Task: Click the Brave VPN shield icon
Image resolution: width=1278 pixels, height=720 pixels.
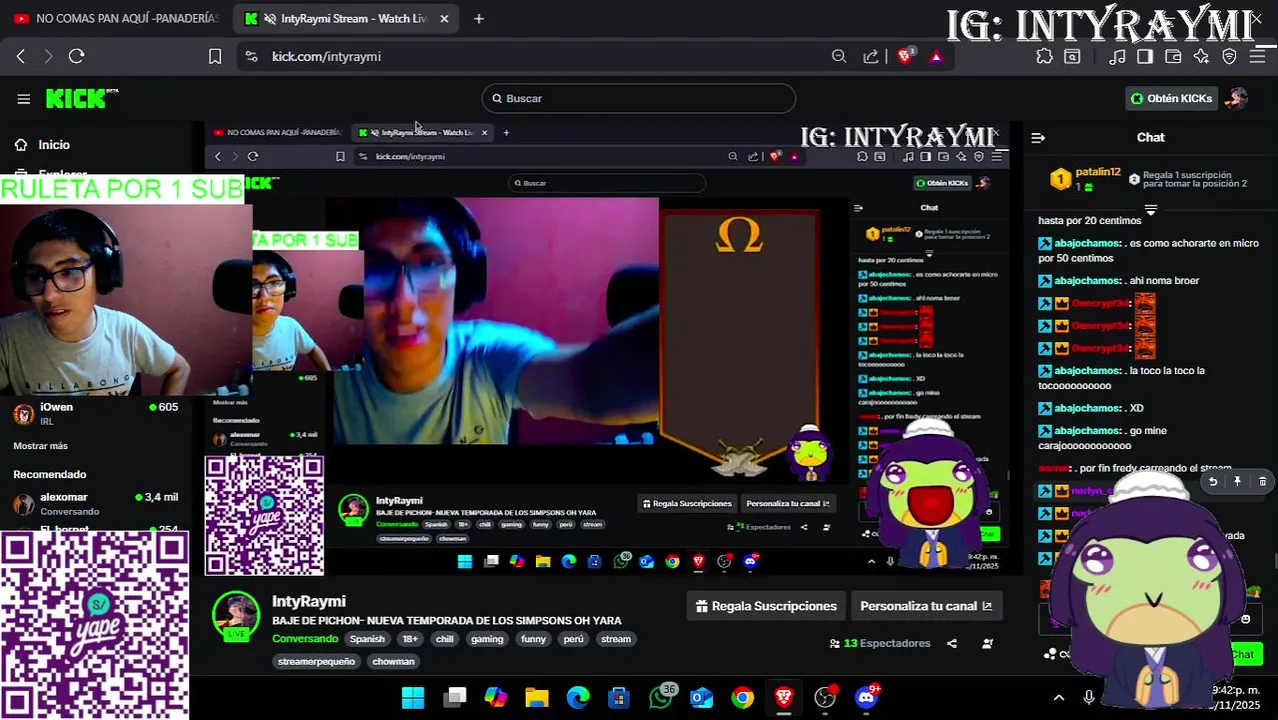Action: tap(1230, 56)
